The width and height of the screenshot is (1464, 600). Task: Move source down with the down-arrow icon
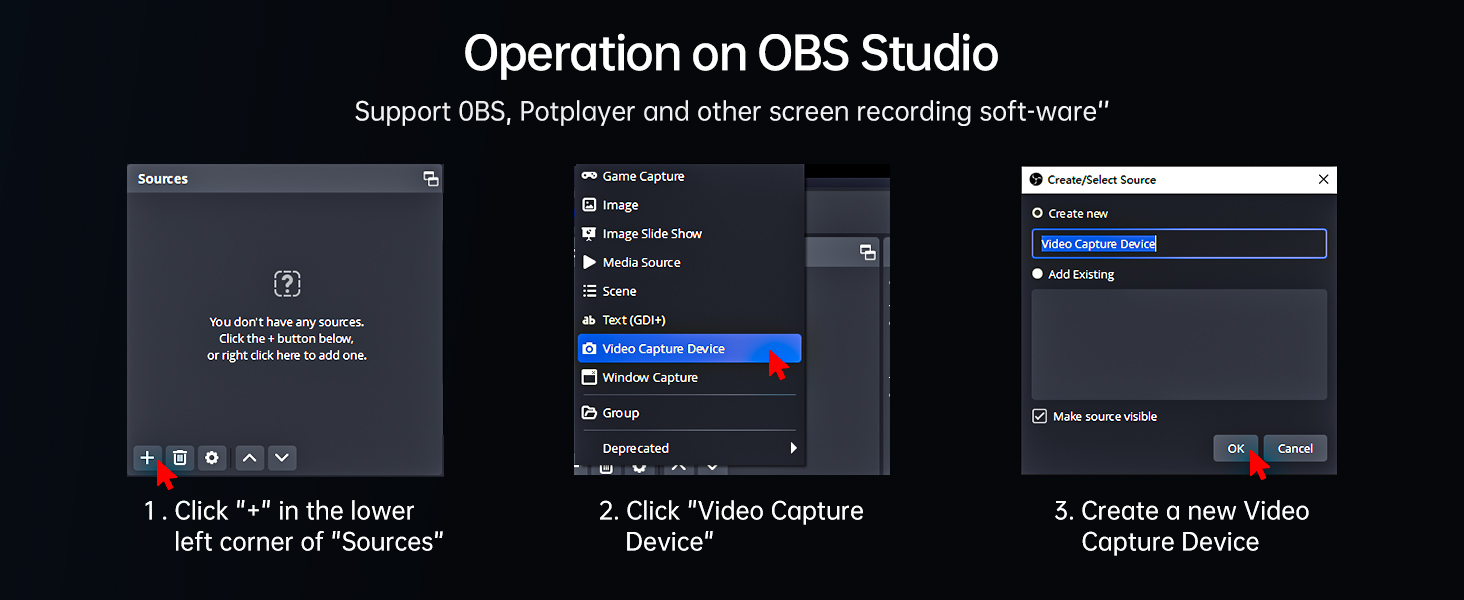[x=281, y=457]
